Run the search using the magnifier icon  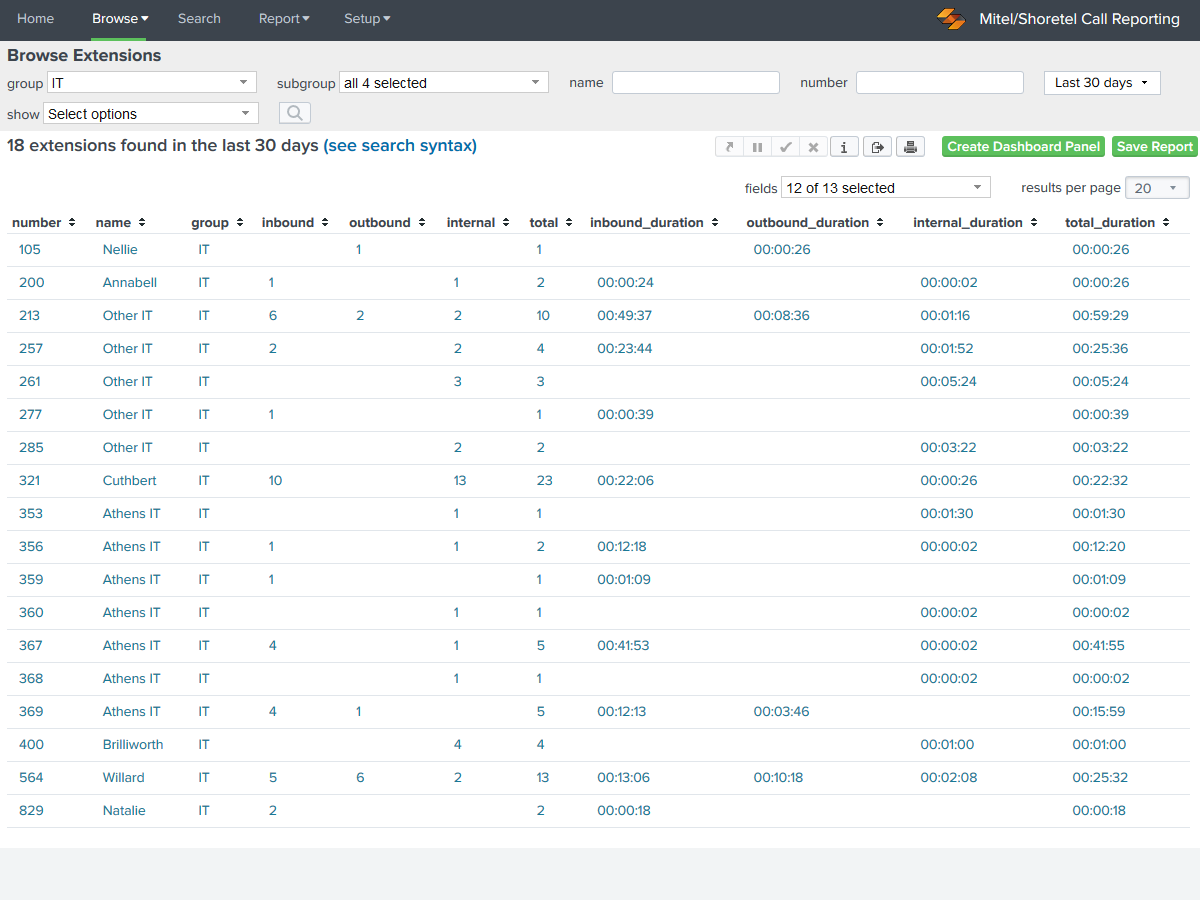click(x=294, y=113)
